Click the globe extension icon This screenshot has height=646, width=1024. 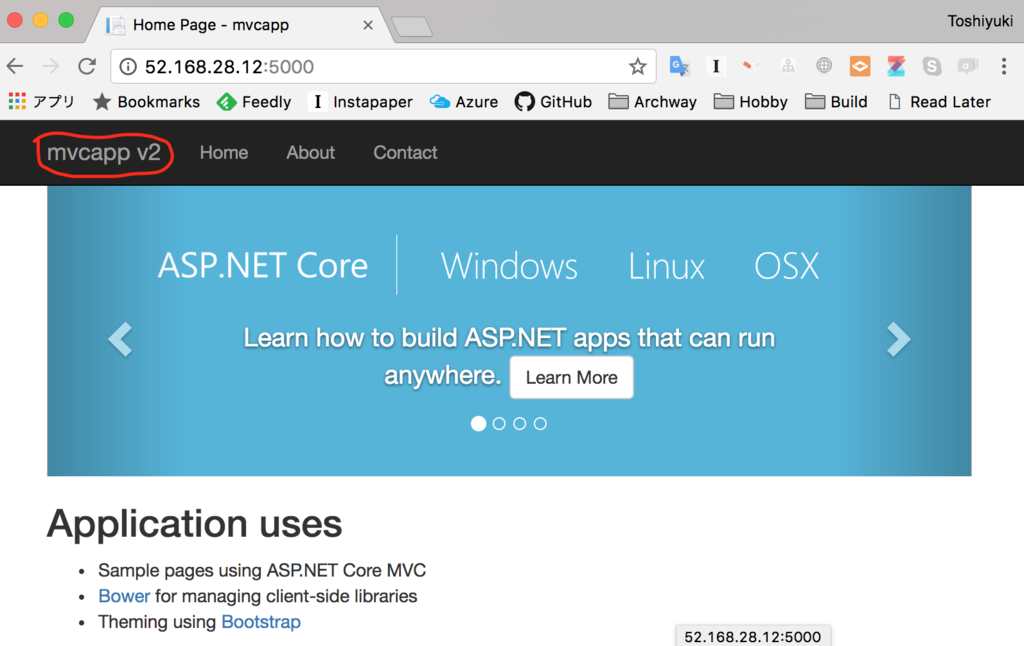(x=824, y=65)
